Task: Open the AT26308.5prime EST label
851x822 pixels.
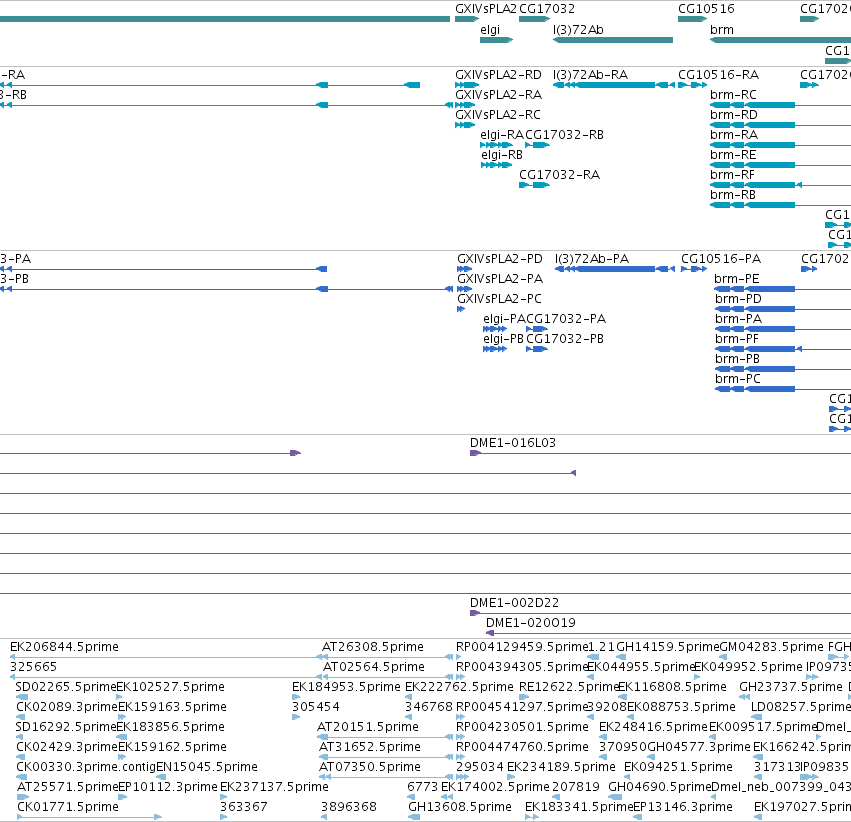Action: click(x=373, y=647)
